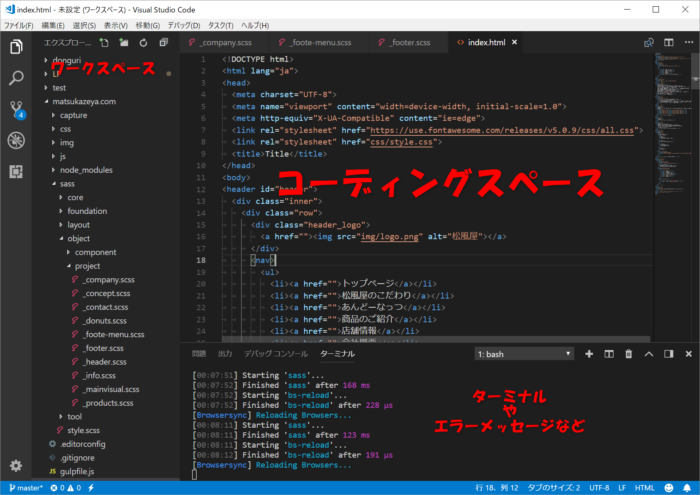Open the Debug view in activity bar

[16, 140]
